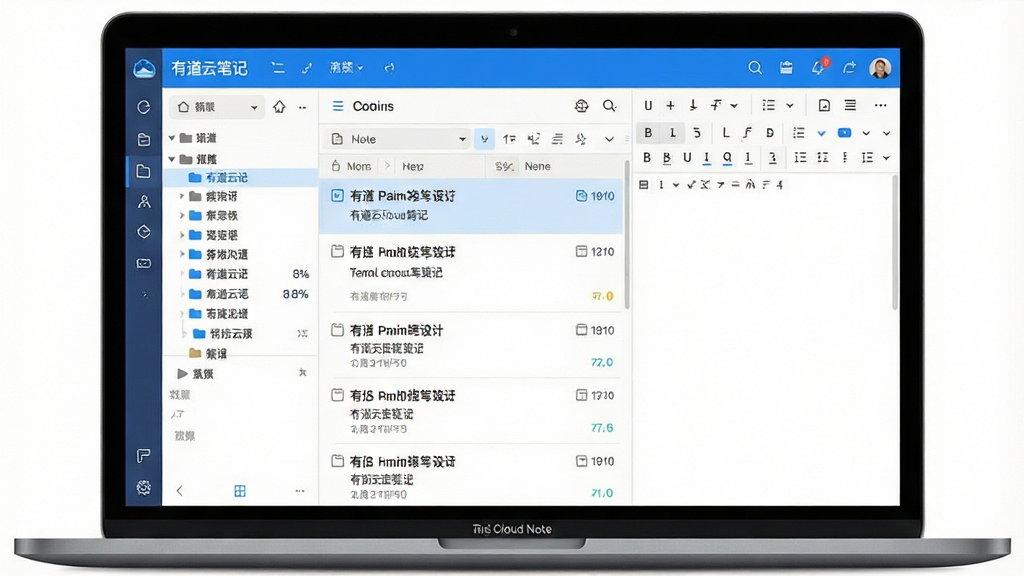Open the sidebar dropdown with house icon

pyautogui.click(x=217, y=107)
